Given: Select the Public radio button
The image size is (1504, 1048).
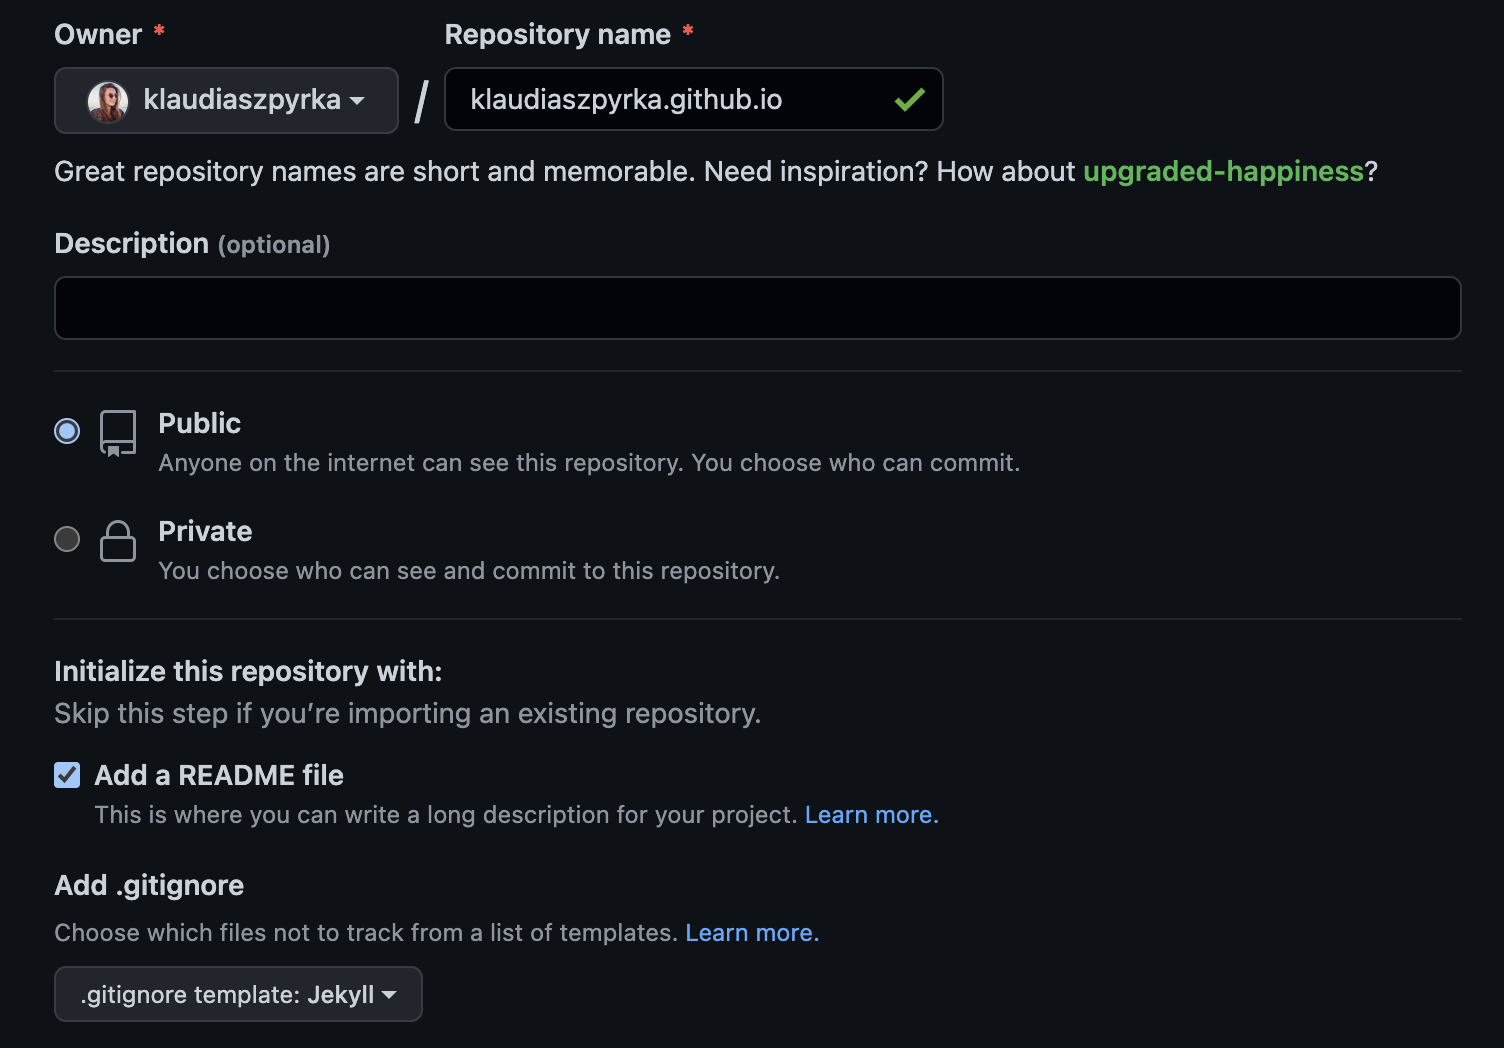Looking at the screenshot, I should [x=67, y=431].
